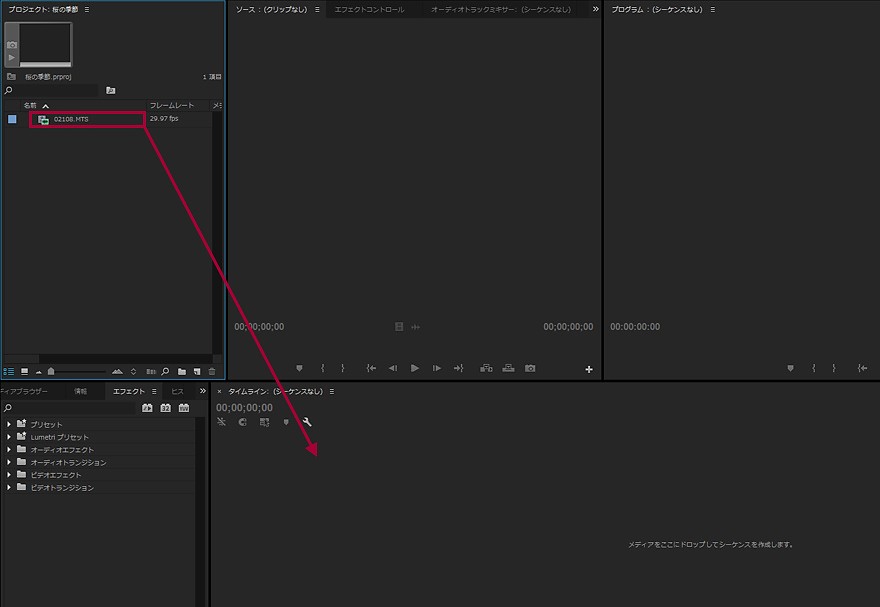Click the poster frame camera icon on thumbnail
Image resolution: width=880 pixels, height=607 pixels.
(12, 45)
